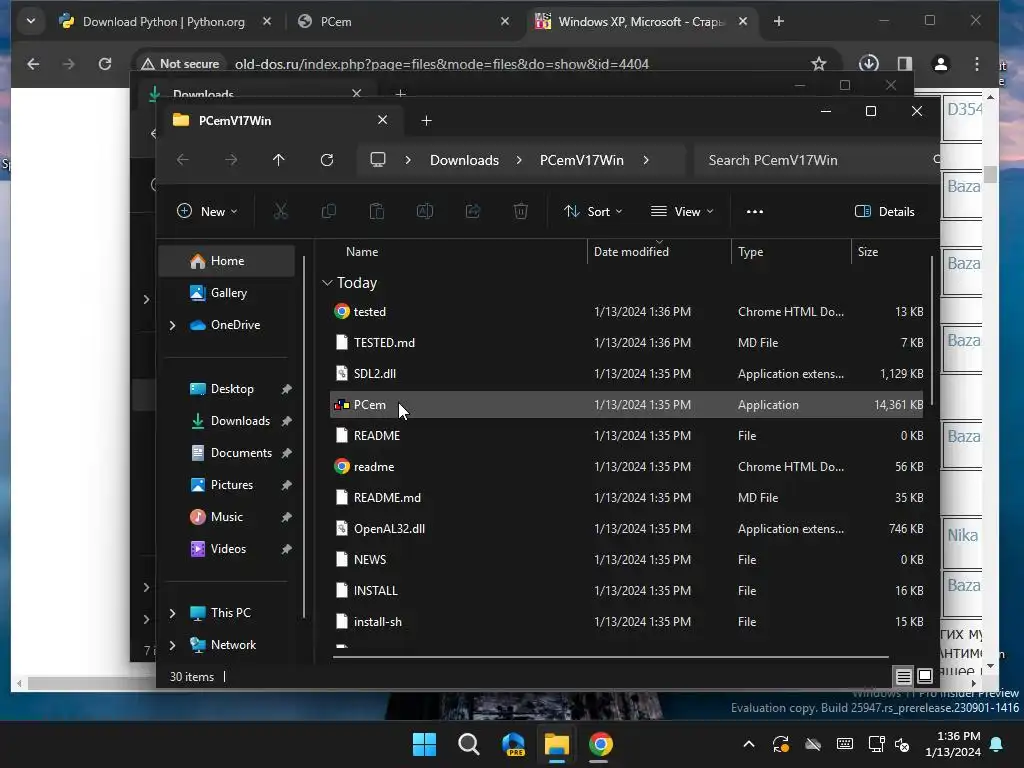1024x768 pixels.
Task: Switch to large thumbnails view in the status bar
Action: click(925, 677)
